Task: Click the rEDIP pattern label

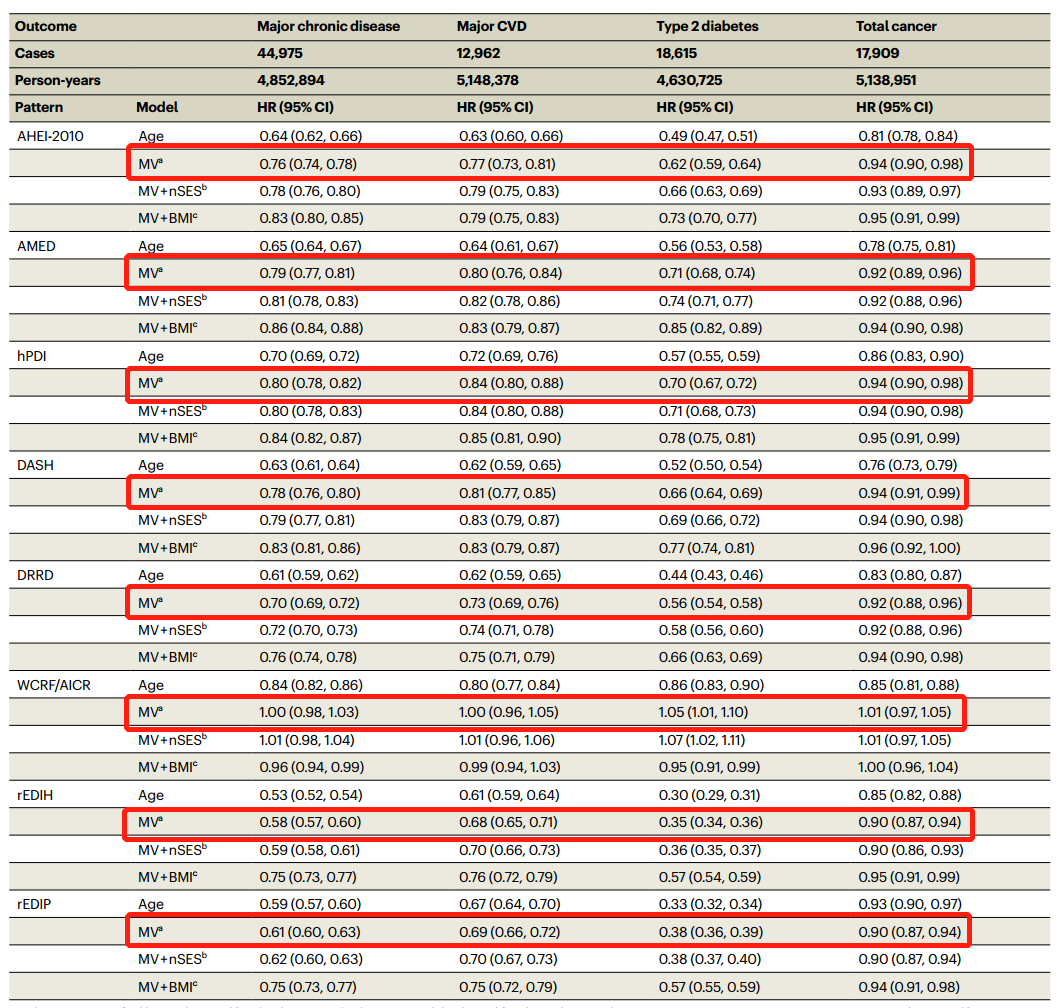Action: [x=35, y=906]
